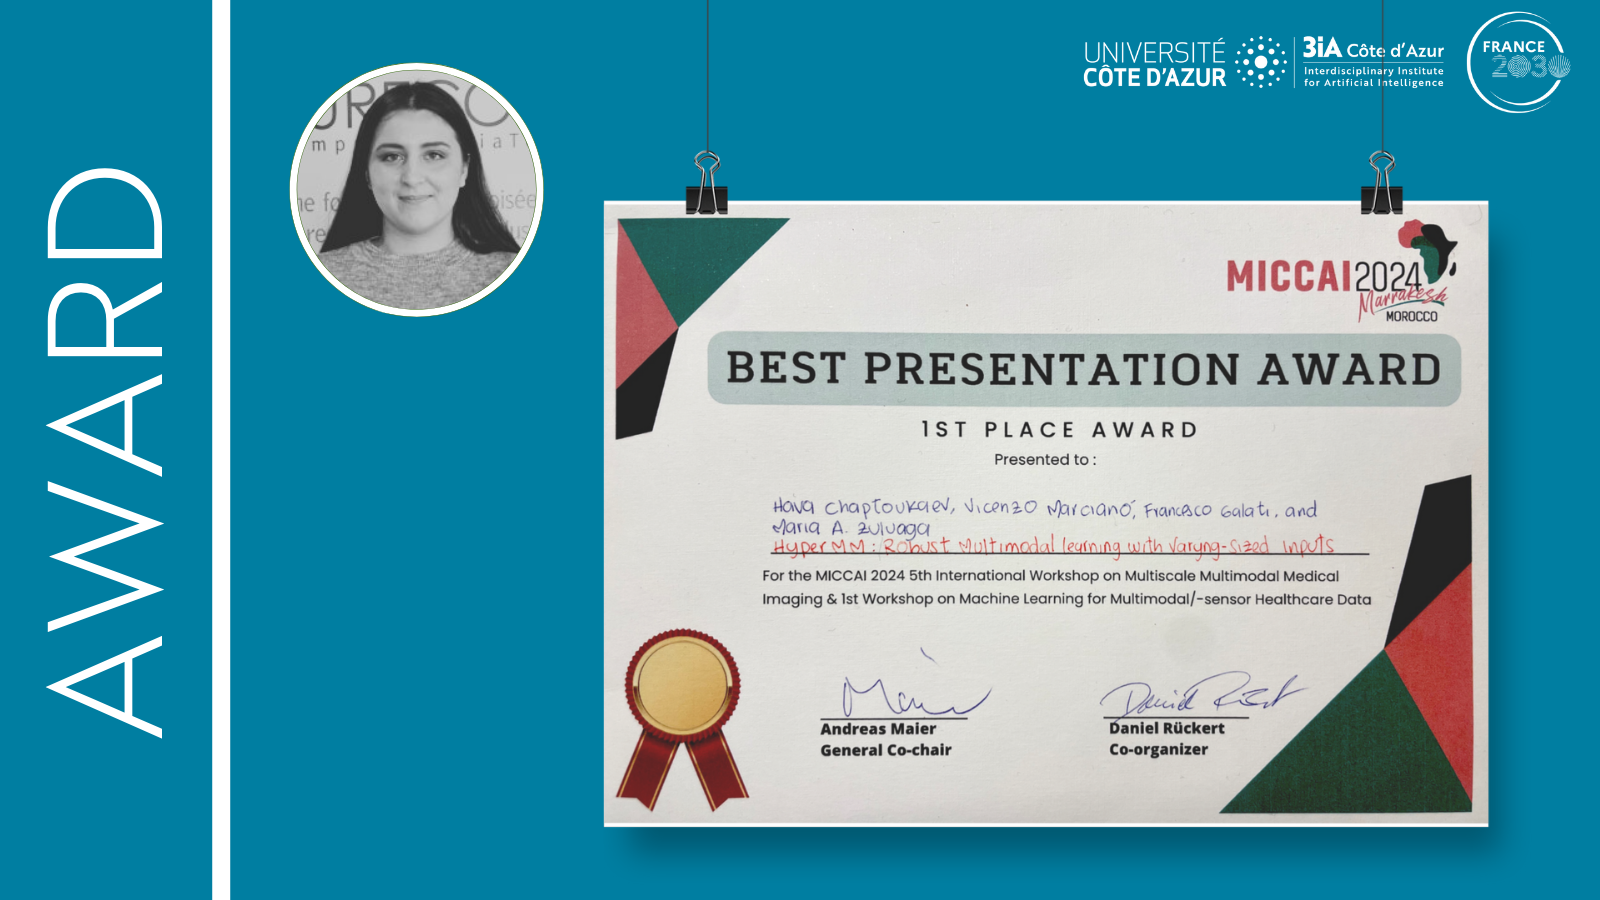Click the gold medal ribbon seal
The width and height of the screenshot is (1600, 900).
[684, 718]
